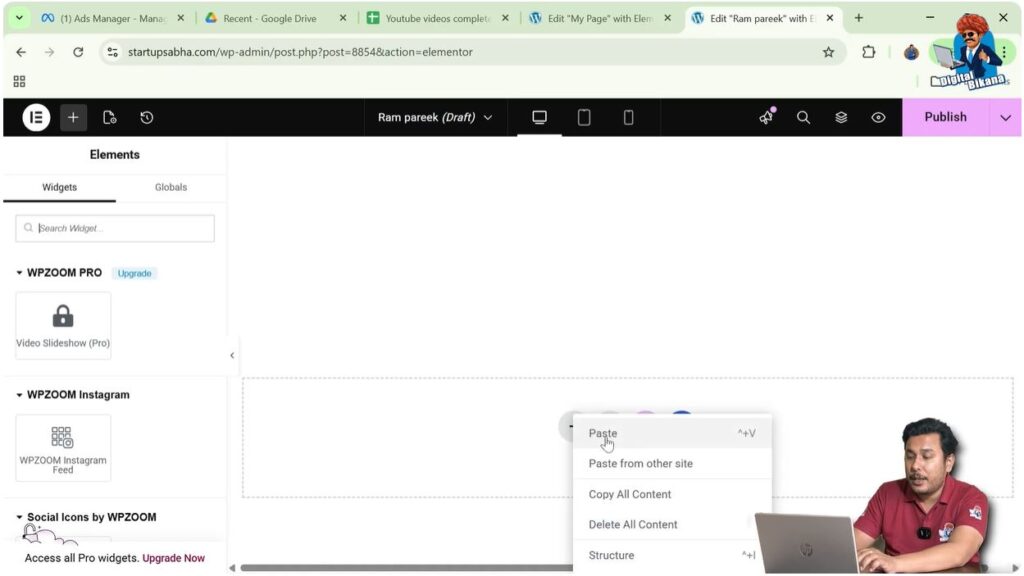Click the Elementor logo menu icon
Screen dimensions: 1024x576
click(x=36, y=117)
